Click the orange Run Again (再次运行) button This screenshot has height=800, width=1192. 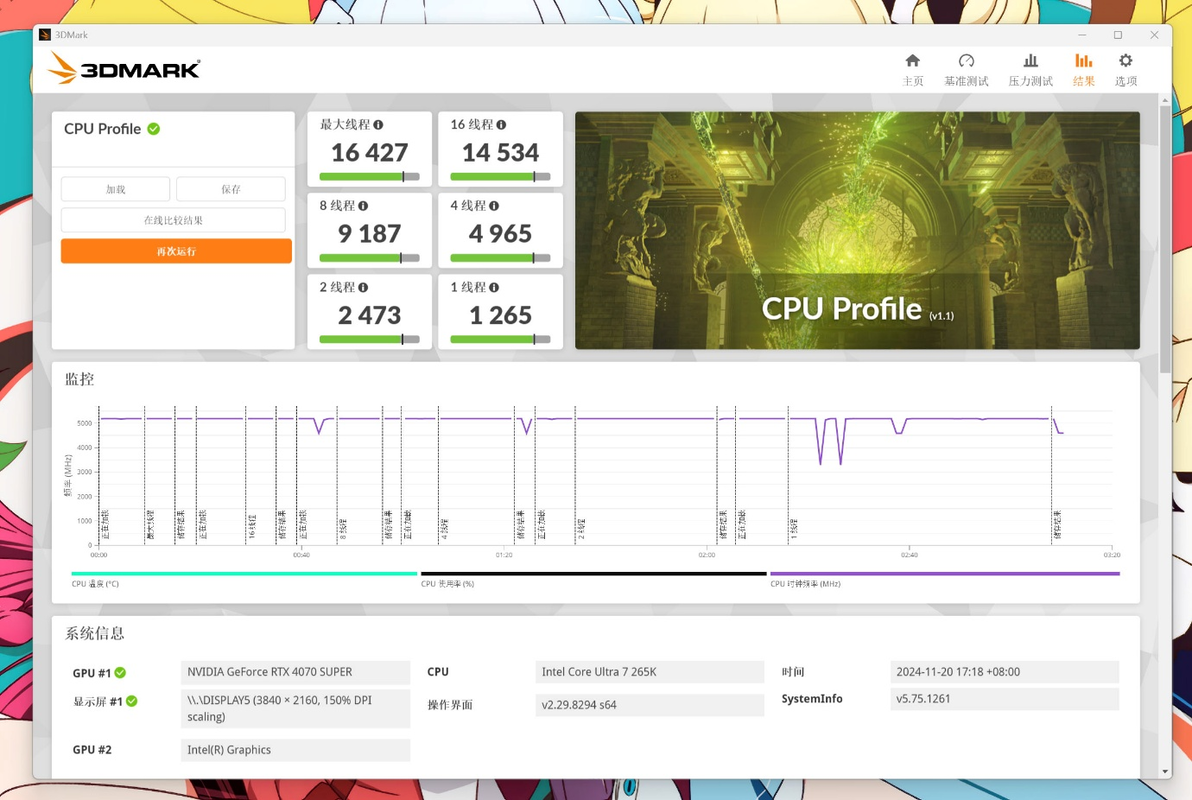176,251
